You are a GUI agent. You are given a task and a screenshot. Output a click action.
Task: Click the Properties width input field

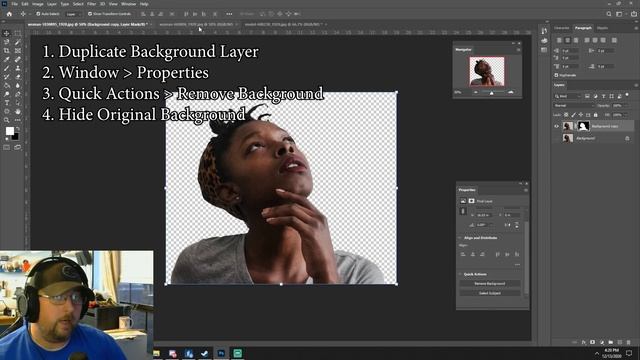click(x=484, y=215)
